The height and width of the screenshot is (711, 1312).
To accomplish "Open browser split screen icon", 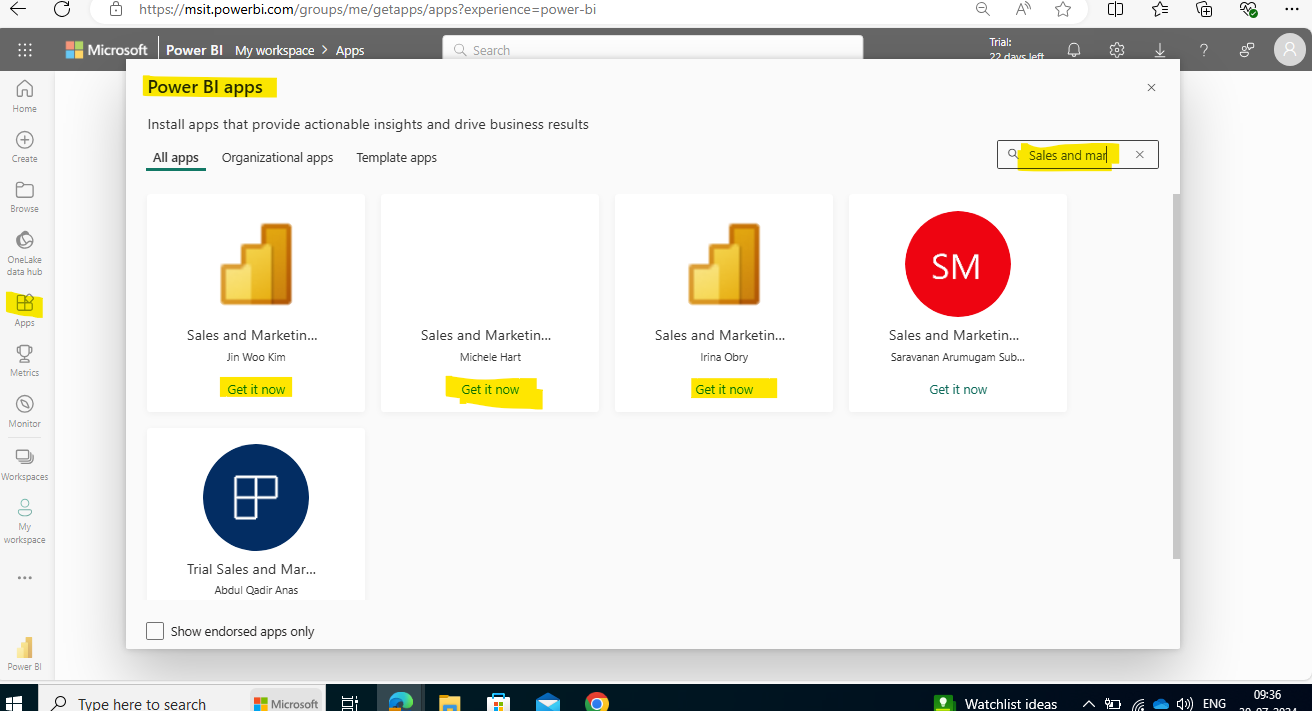I will (1115, 9).
